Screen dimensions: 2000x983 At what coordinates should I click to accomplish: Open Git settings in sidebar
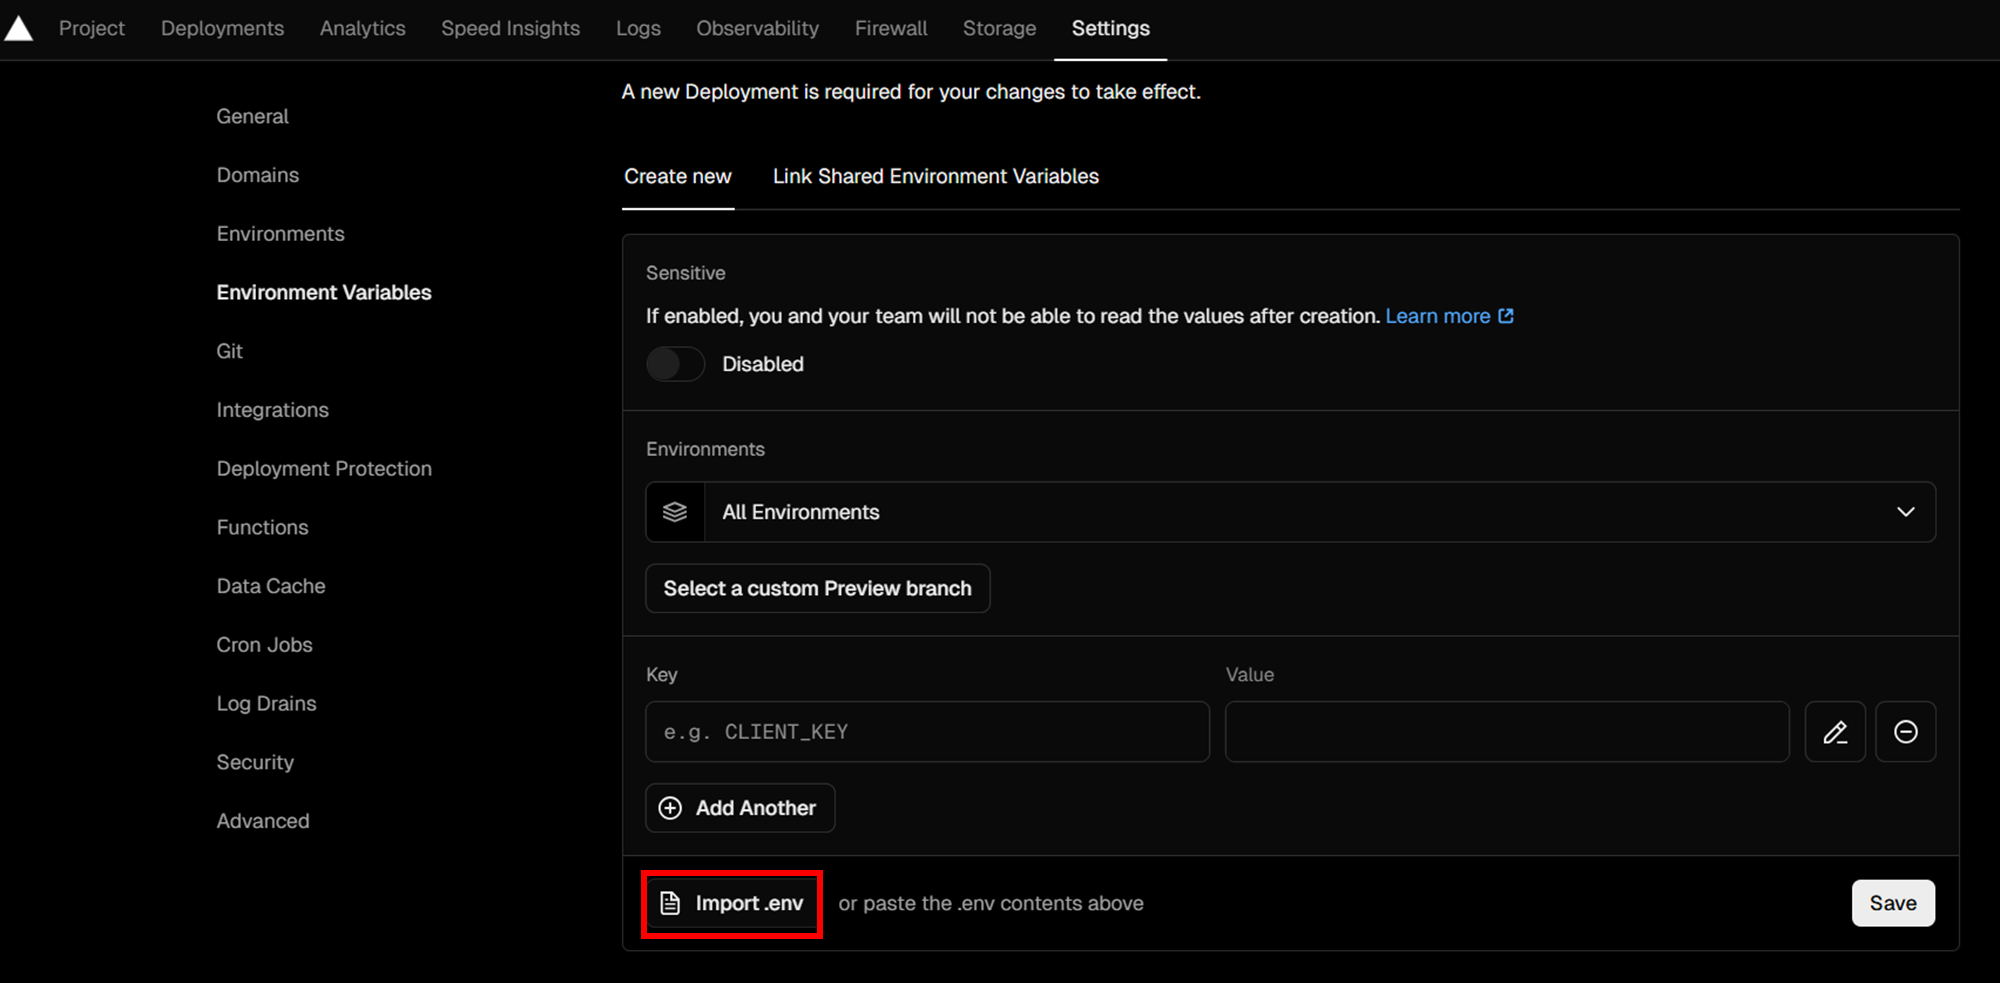click(x=230, y=351)
